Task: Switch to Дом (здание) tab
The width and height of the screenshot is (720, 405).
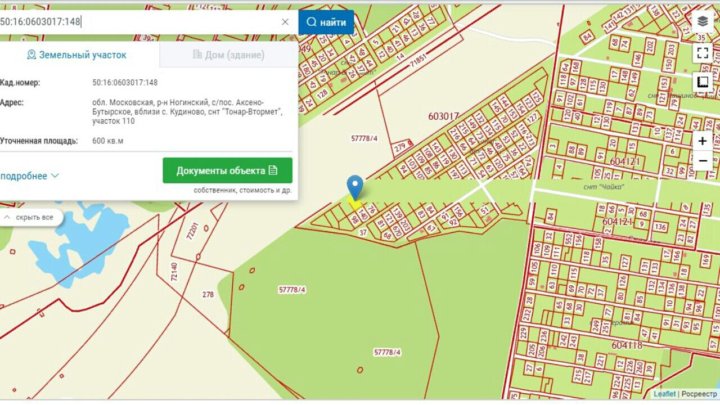Action: [x=227, y=54]
